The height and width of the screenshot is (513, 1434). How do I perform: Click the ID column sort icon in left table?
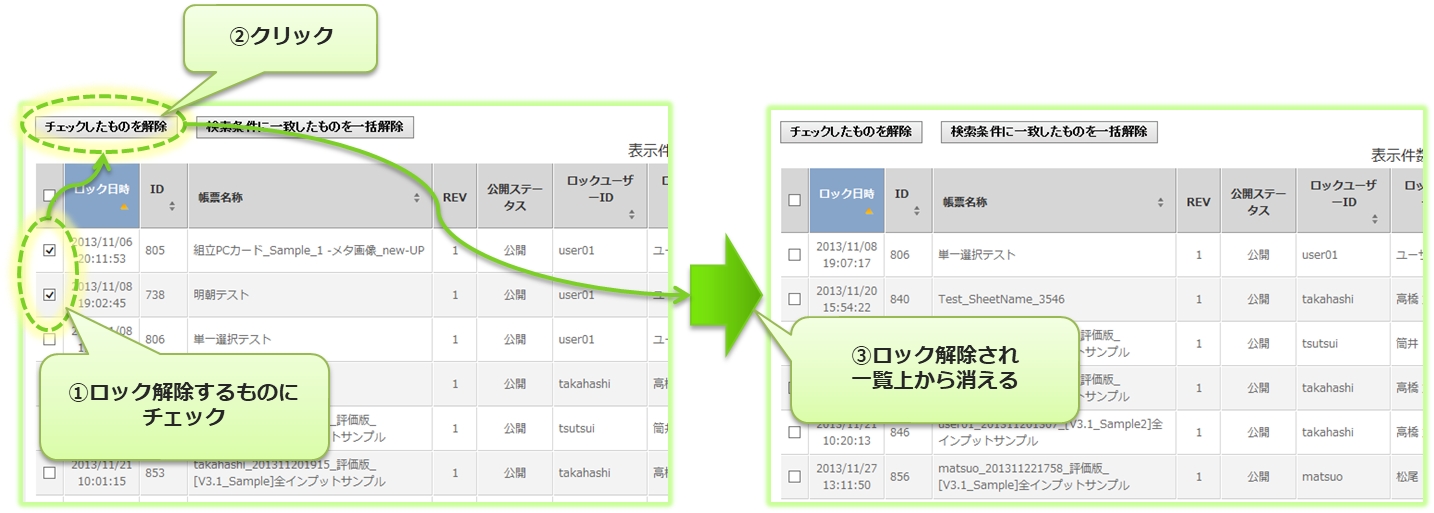click(172, 206)
